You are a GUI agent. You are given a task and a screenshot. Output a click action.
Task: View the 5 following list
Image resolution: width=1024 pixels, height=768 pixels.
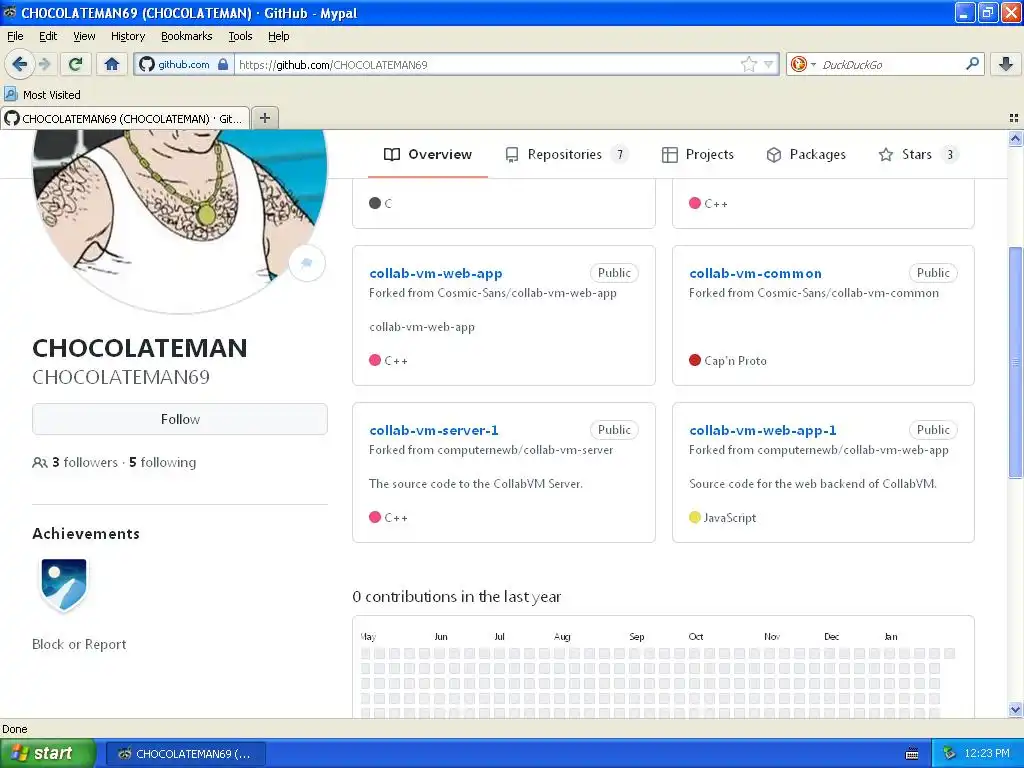[x=162, y=462]
